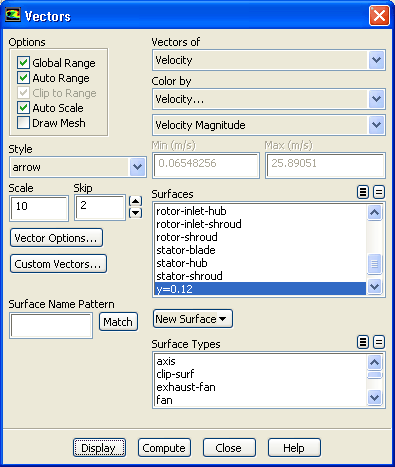Click the Surfaces list scrollbar thumb
This screenshot has height=467, width=395.
(375, 264)
